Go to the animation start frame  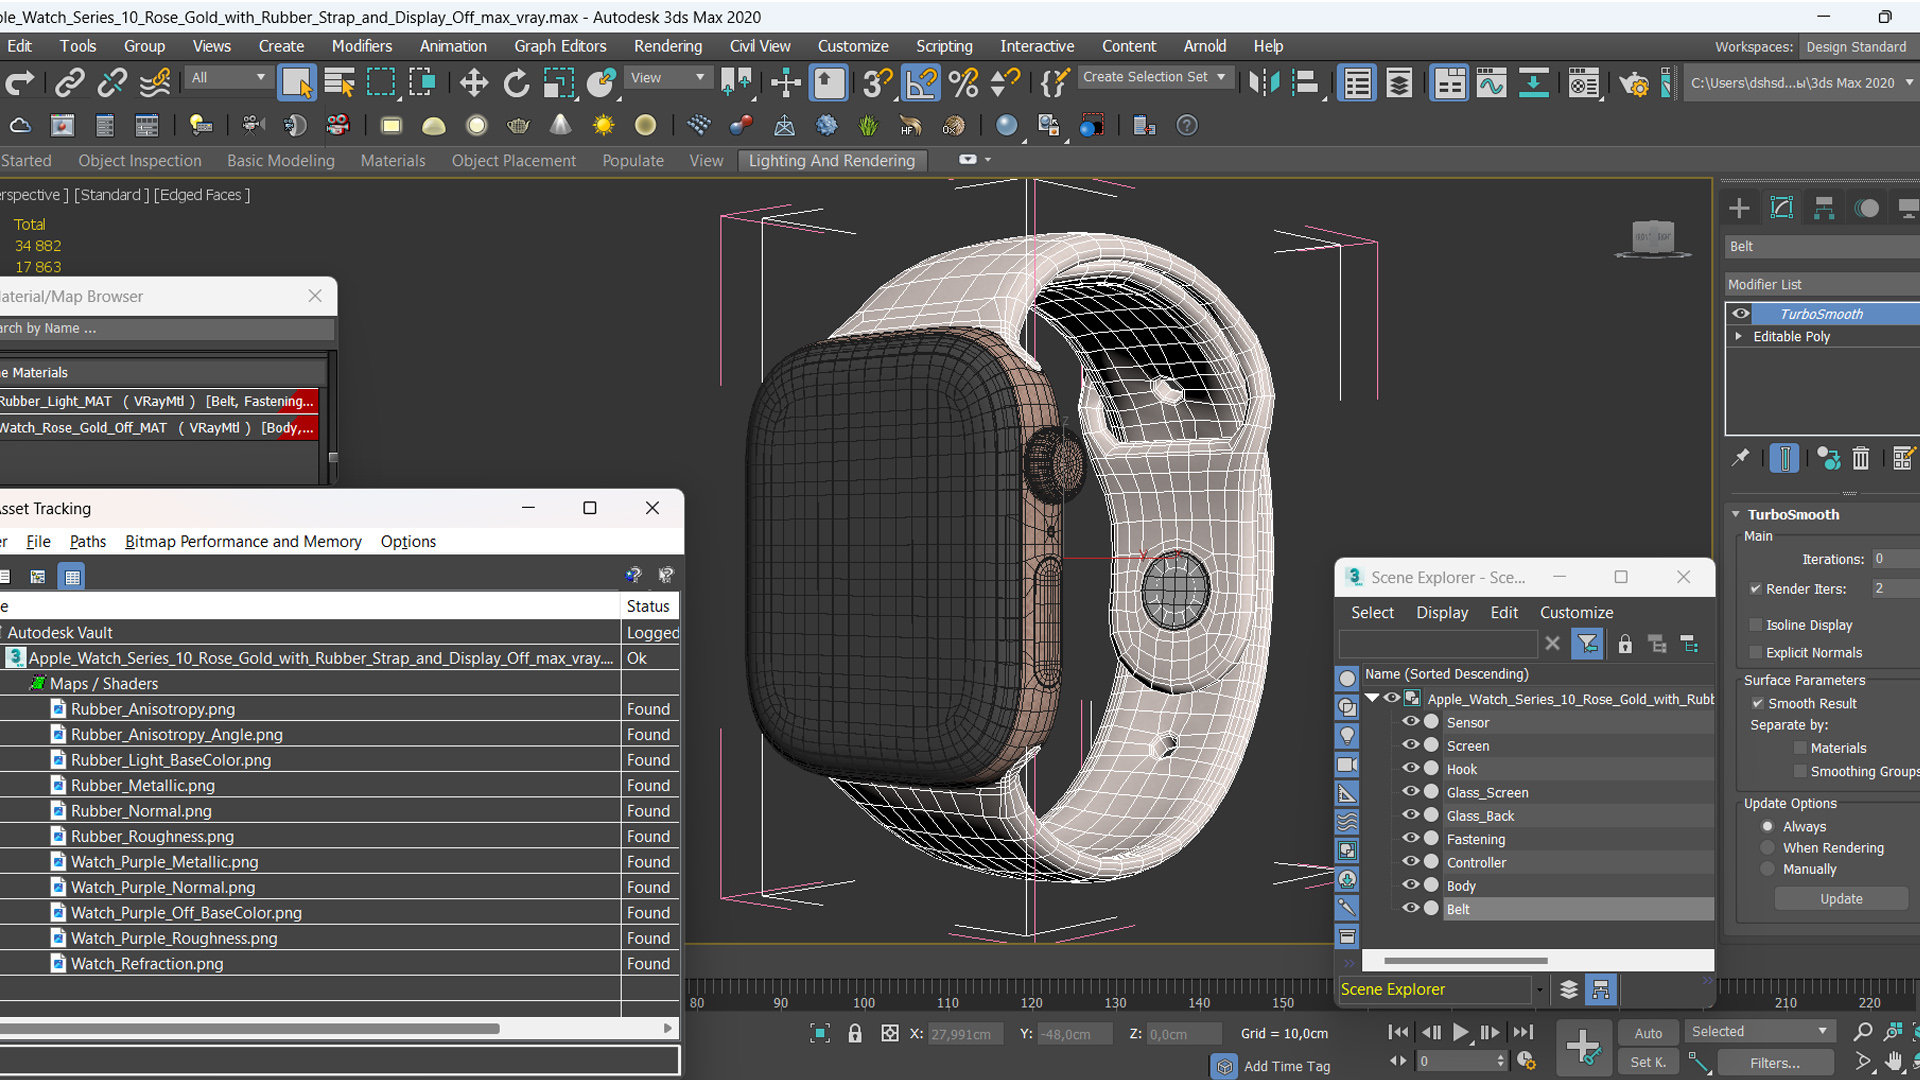[x=1399, y=1032]
